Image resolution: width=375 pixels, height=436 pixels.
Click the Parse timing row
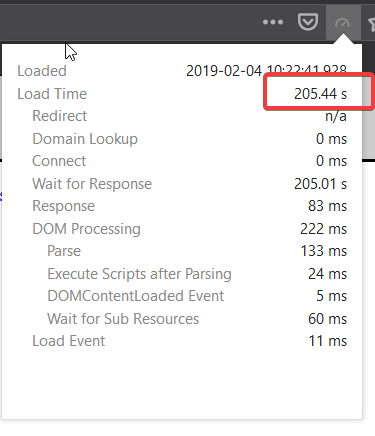click(x=197, y=251)
